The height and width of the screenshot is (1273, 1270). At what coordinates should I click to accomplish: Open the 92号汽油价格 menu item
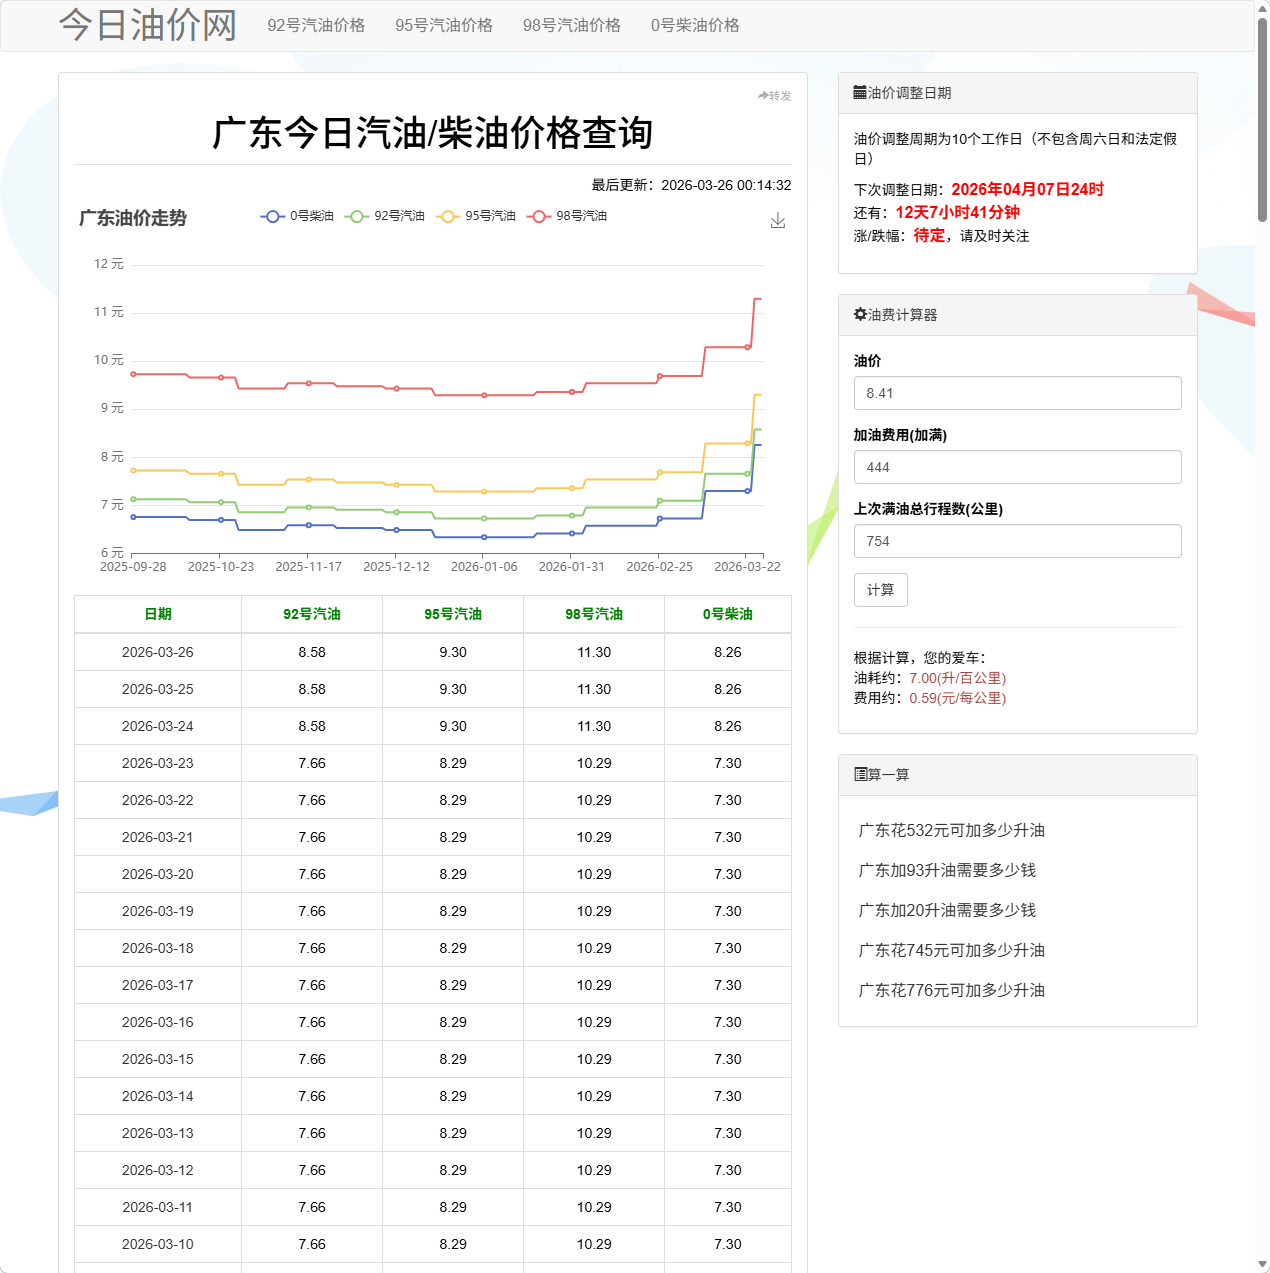coord(315,25)
